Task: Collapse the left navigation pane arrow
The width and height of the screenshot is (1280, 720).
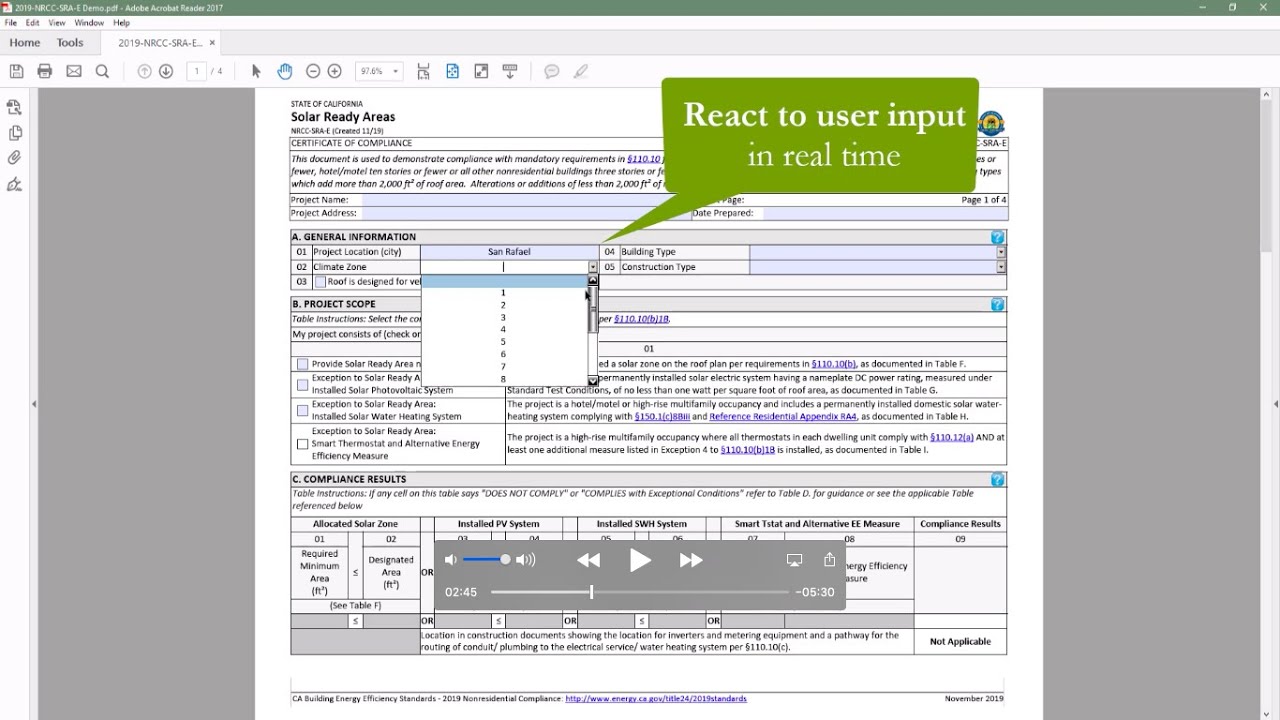Action: (x=34, y=404)
